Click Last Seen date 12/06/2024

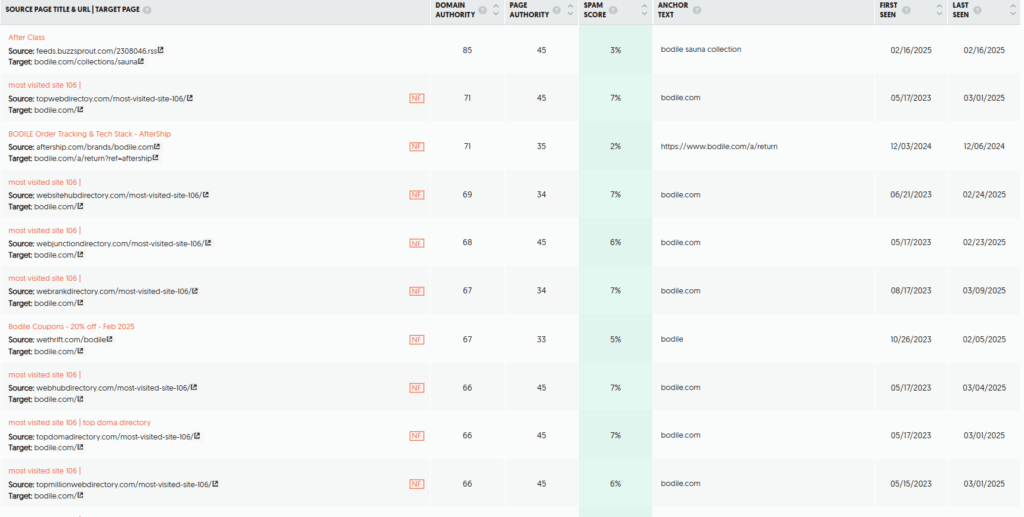tap(985, 147)
